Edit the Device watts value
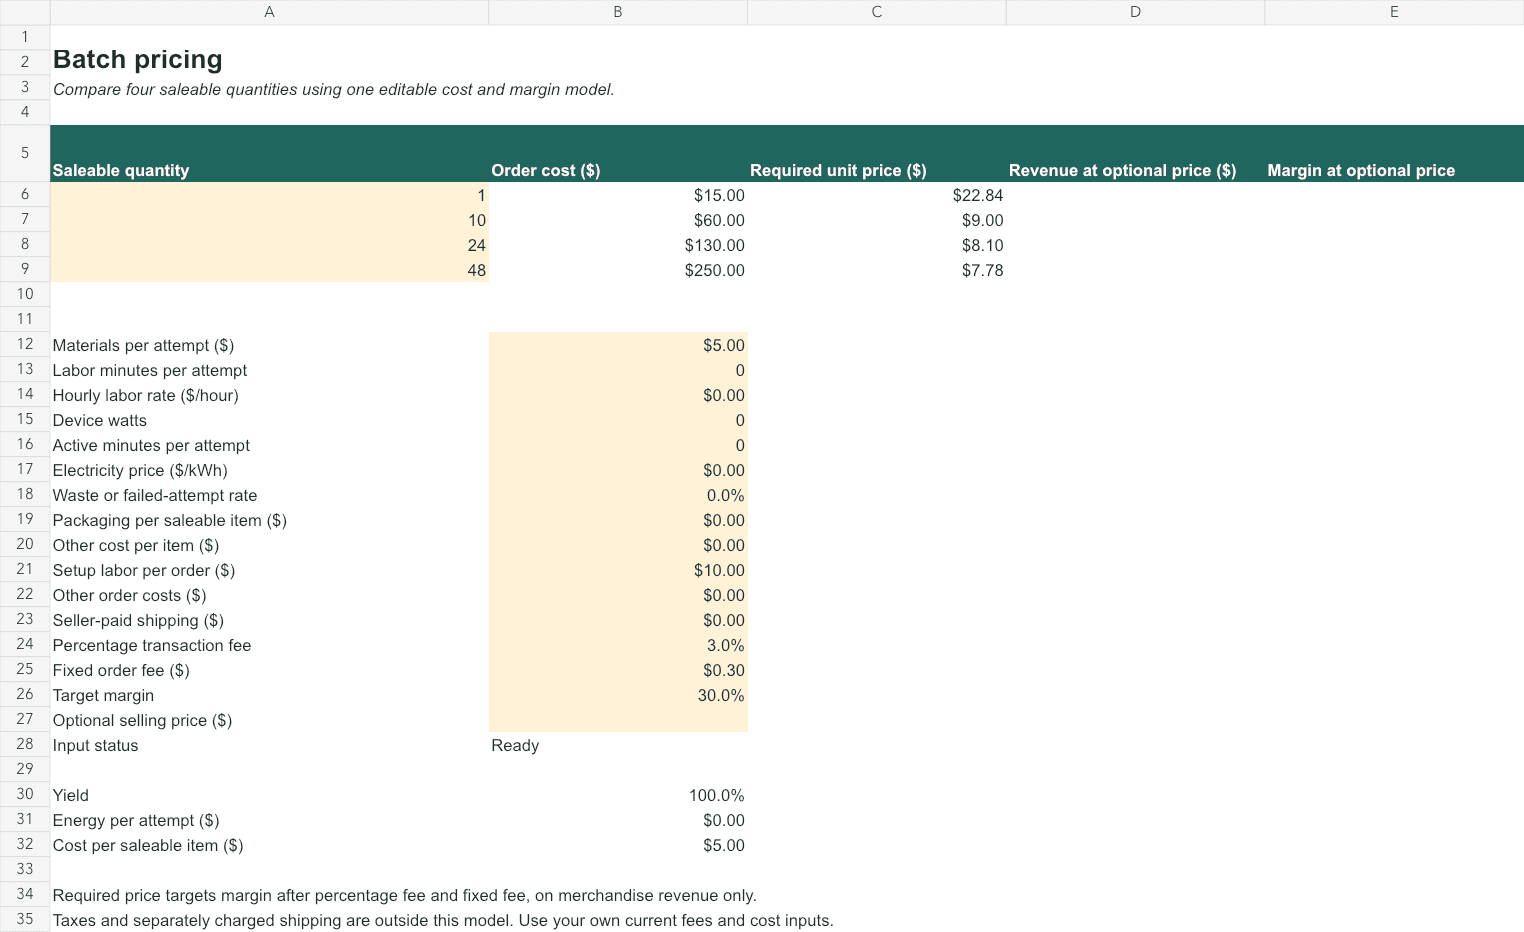 point(618,420)
